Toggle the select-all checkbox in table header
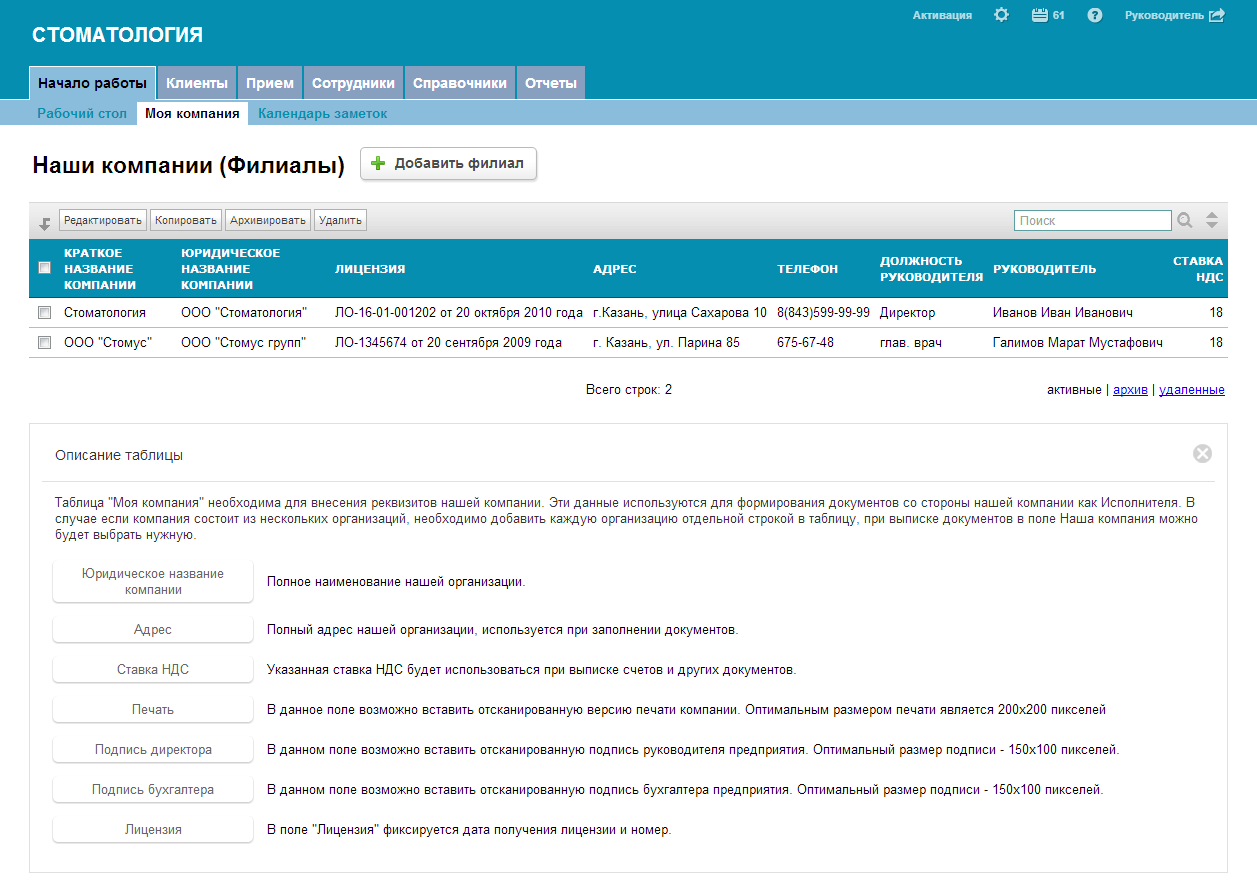The height and width of the screenshot is (888, 1257). (x=44, y=268)
